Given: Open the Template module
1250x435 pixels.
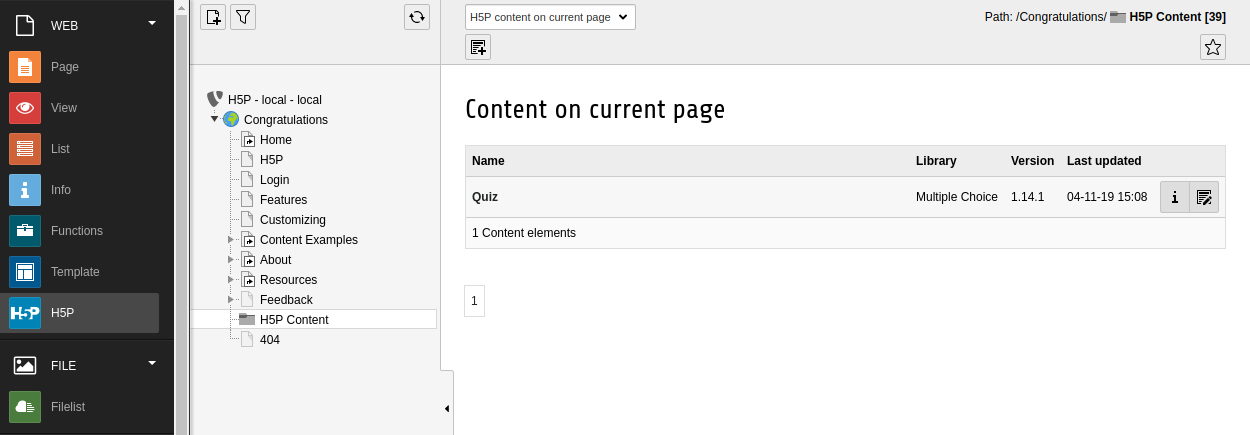Looking at the screenshot, I should pyautogui.click(x=80, y=272).
